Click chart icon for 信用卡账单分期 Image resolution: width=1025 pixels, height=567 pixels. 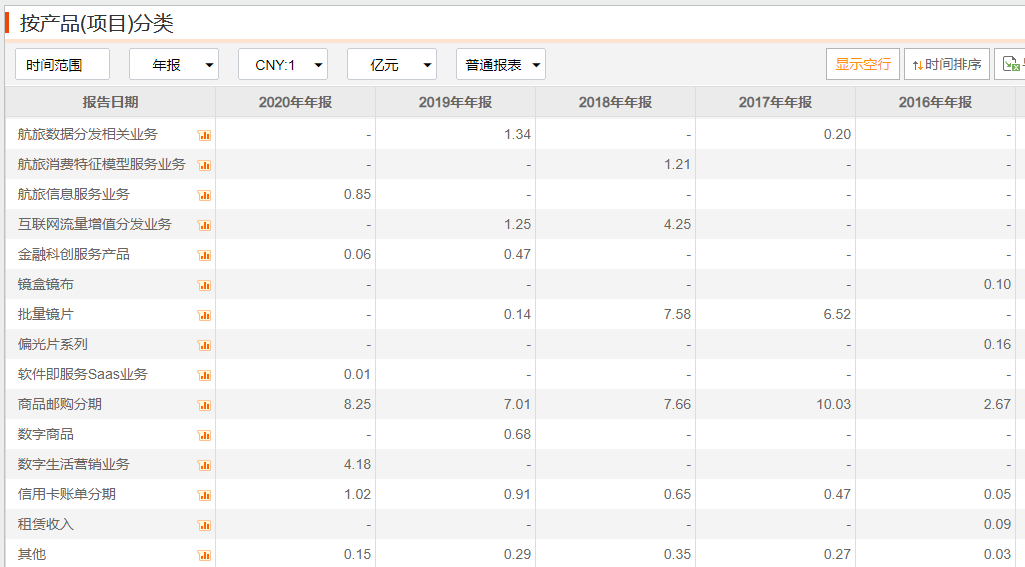pos(204,495)
